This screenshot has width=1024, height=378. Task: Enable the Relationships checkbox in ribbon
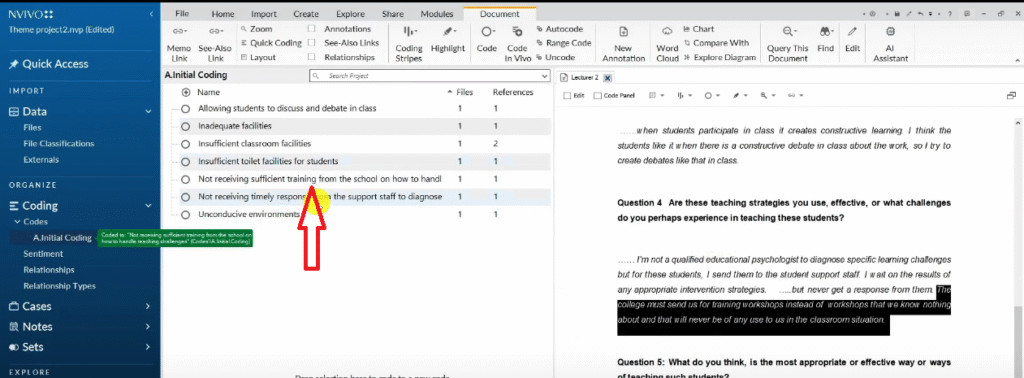click(x=312, y=57)
